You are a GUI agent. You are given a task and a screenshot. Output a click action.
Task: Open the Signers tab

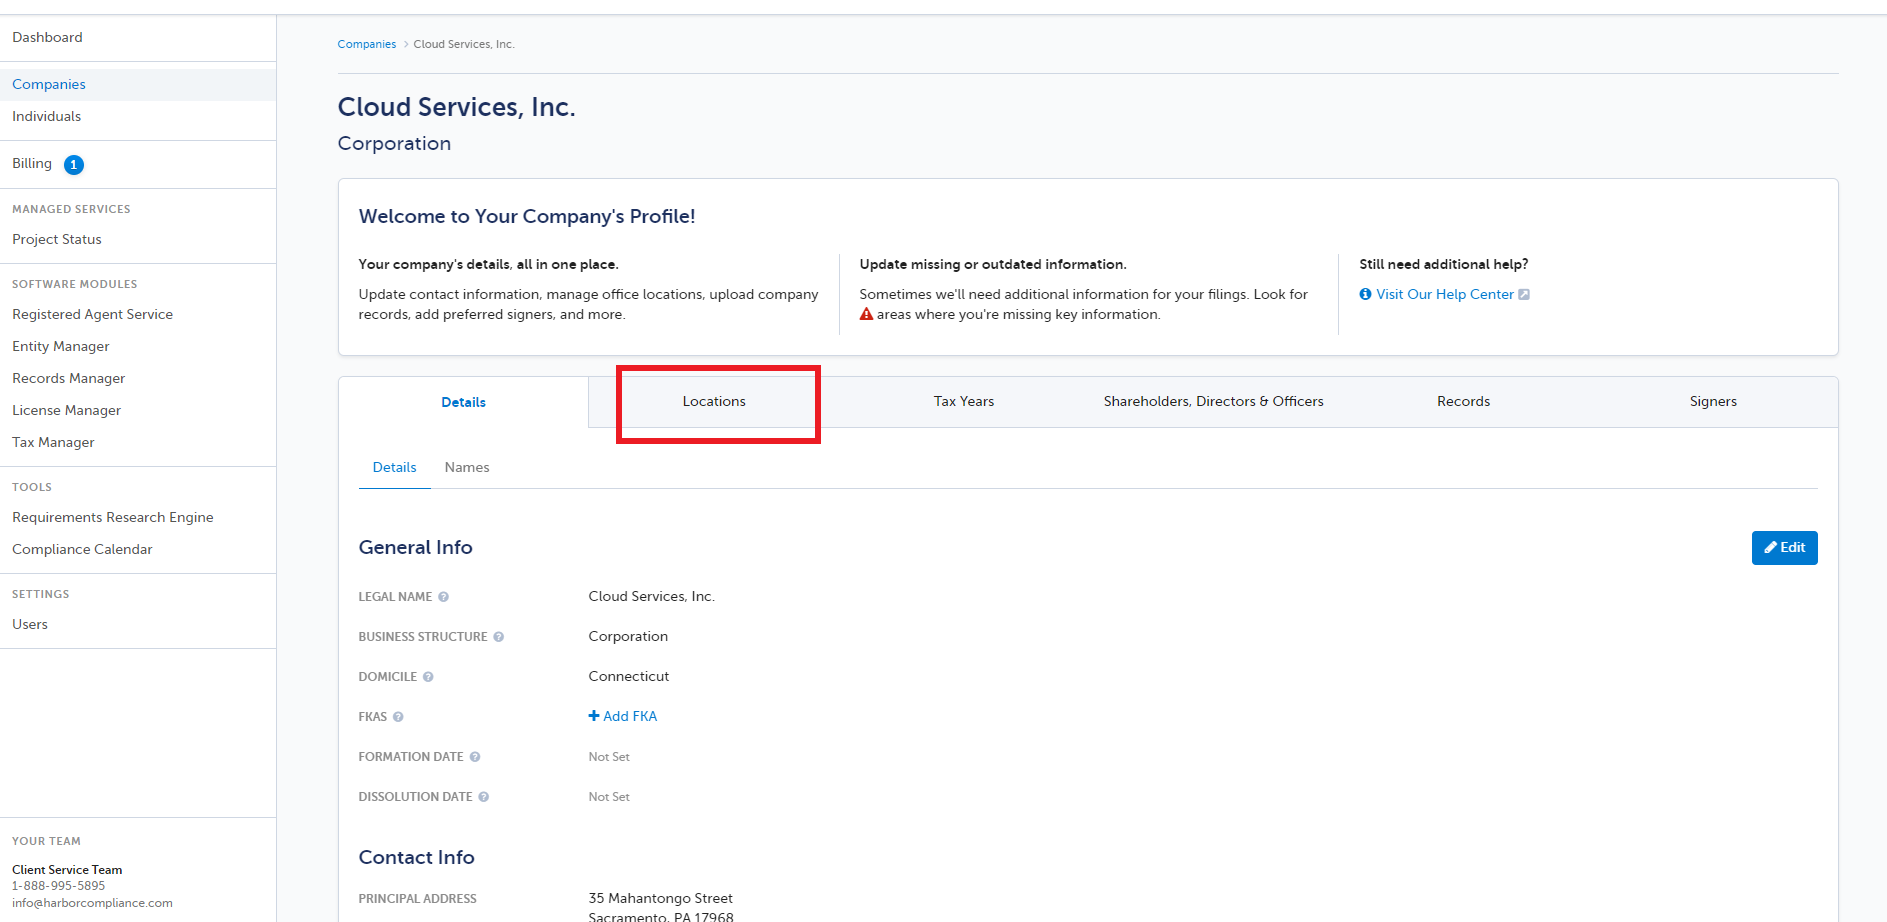(x=1713, y=401)
